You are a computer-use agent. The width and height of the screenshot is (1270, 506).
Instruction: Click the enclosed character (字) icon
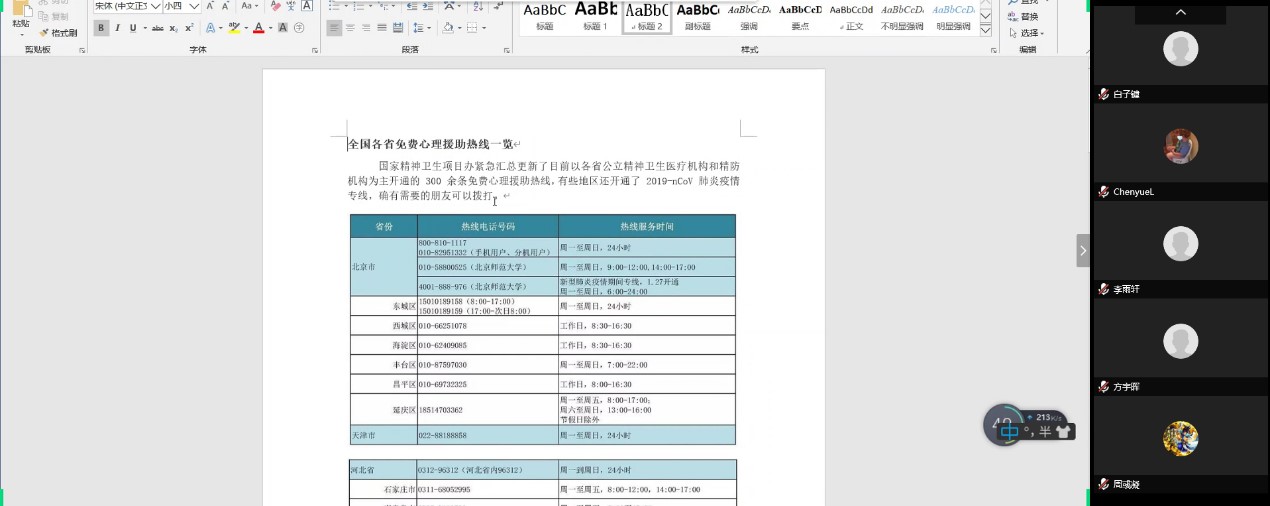(x=299, y=28)
